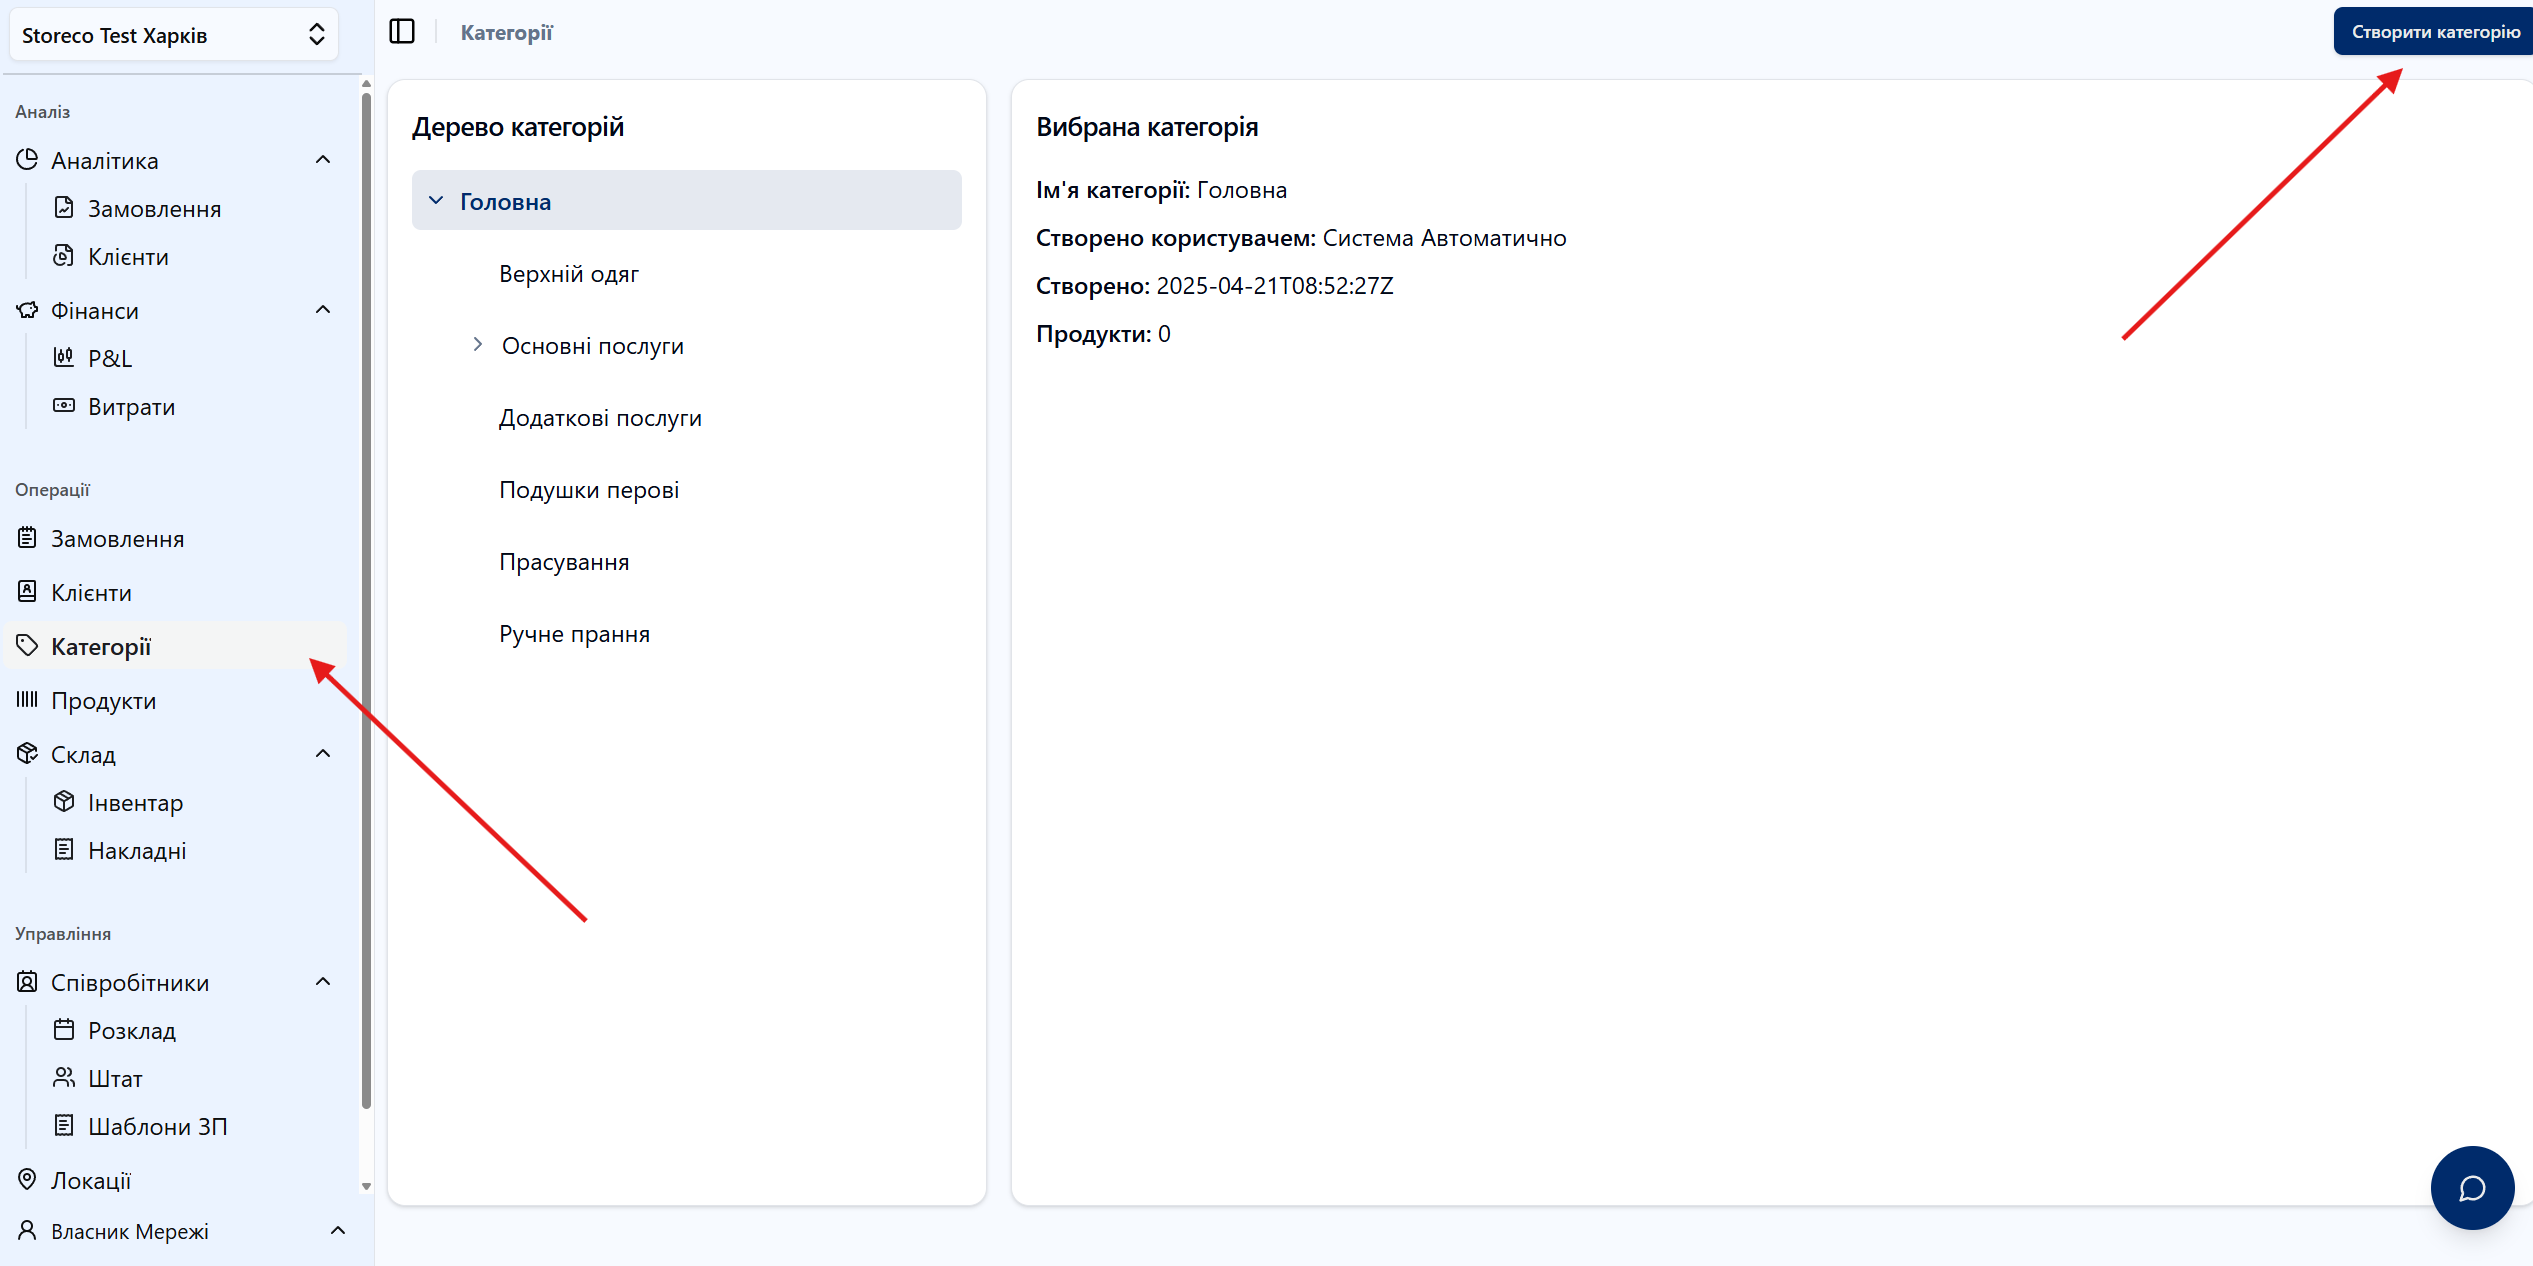2533x1266 pixels.
Task: Select the Подушки перові category
Action: [589, 490]
